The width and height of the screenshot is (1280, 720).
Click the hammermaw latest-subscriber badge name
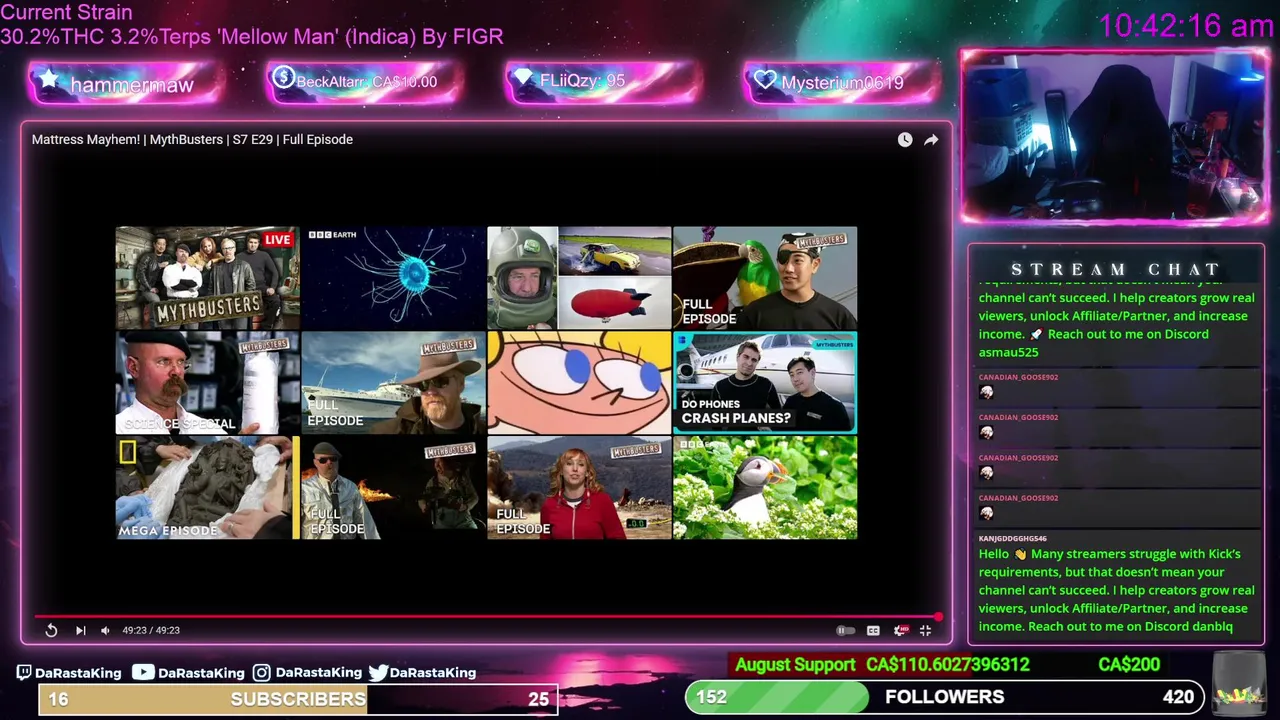(x=132, y=85)
